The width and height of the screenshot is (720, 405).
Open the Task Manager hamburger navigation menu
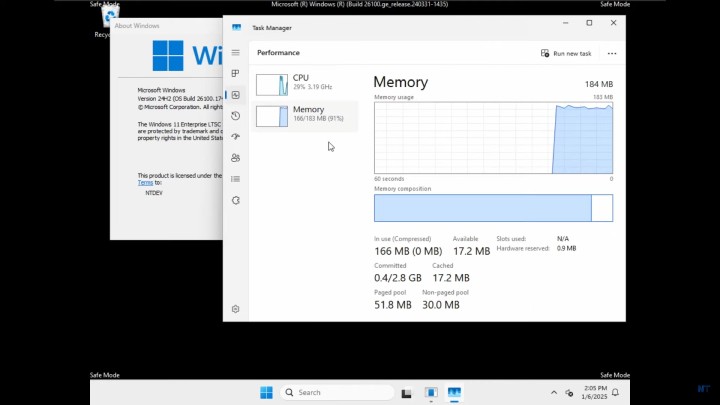coord(236,52)
